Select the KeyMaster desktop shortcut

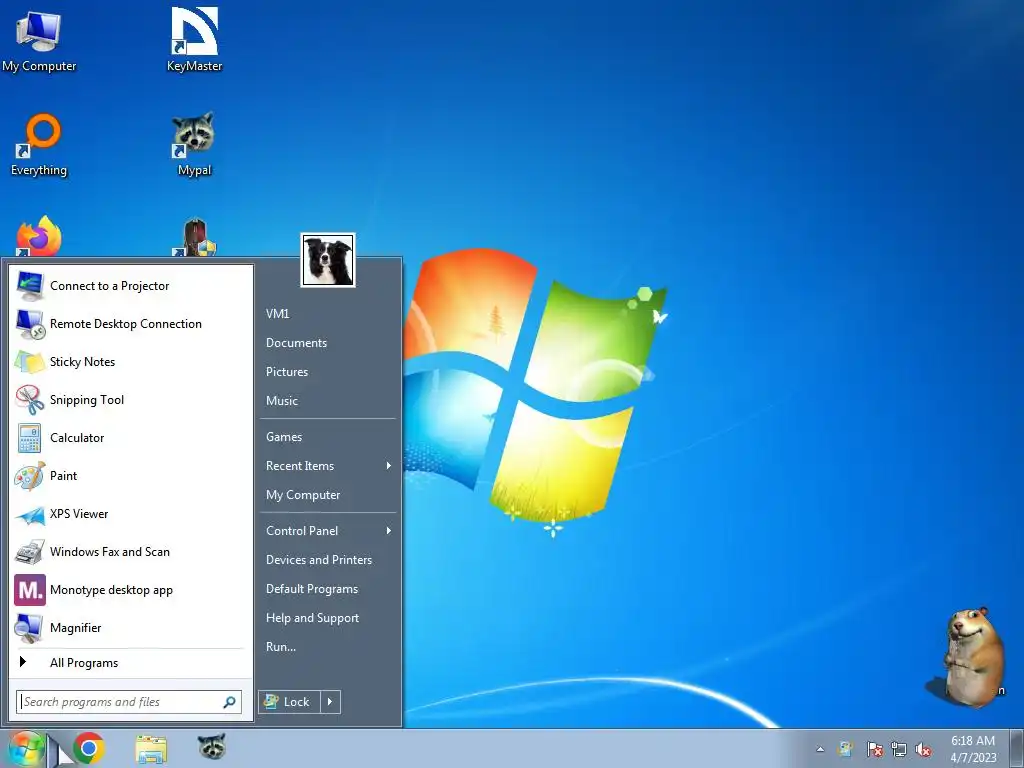[195, 40]
